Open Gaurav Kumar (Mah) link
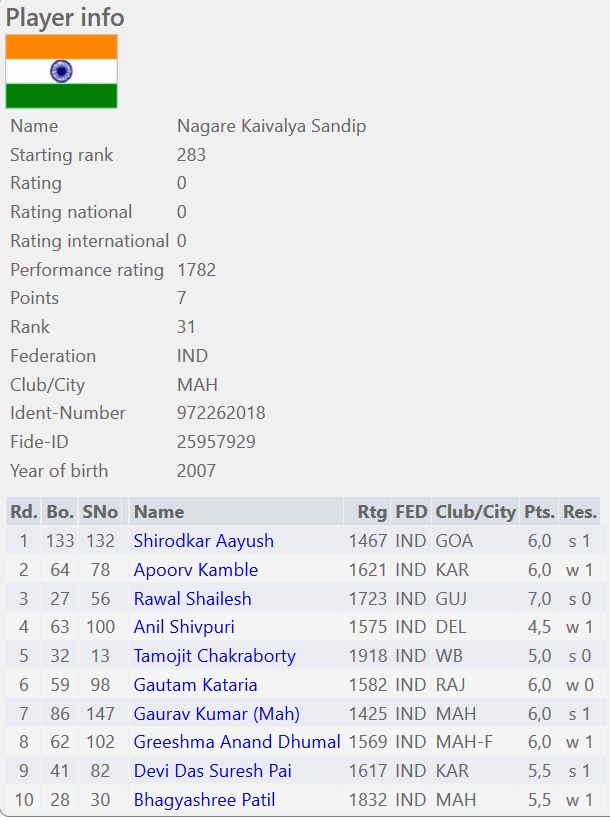Image resolution: width=610 pixels, height=817 pixels. [216, 714]
